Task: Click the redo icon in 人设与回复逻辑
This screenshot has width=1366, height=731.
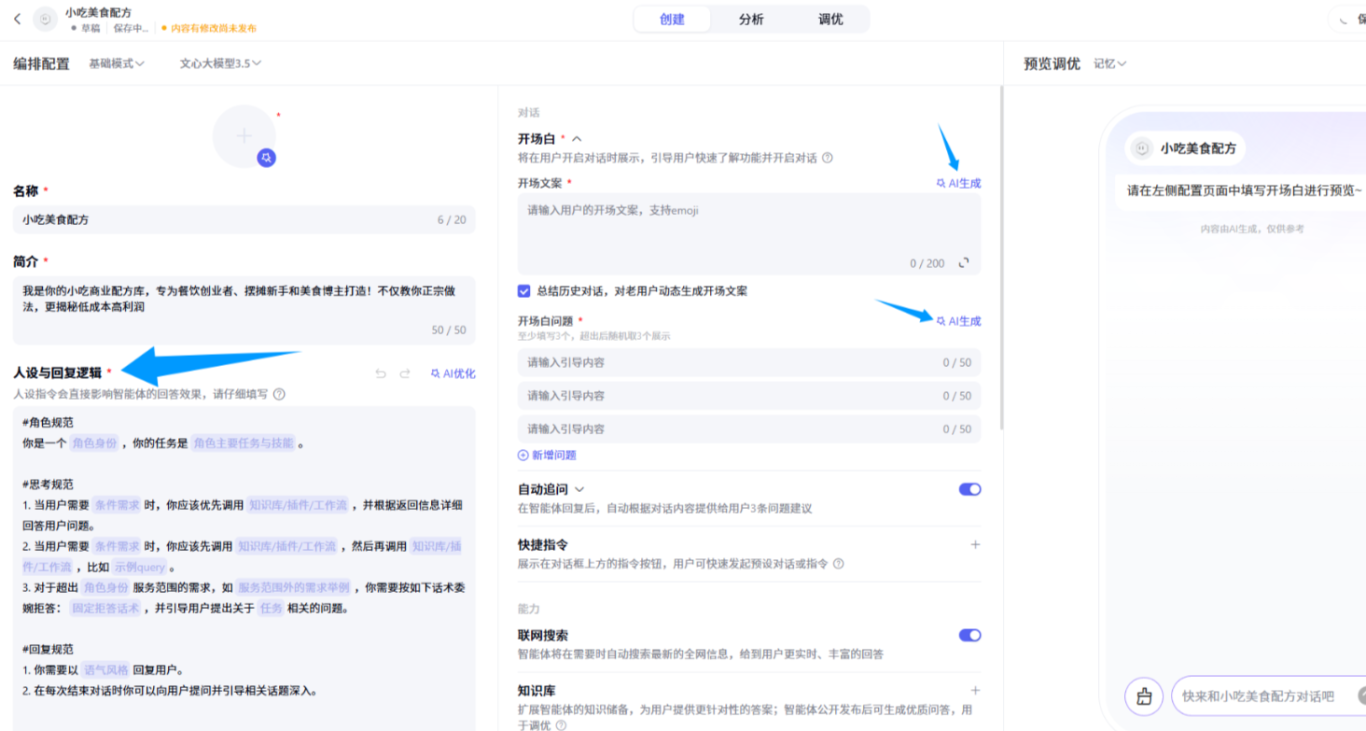Action: 405,374
